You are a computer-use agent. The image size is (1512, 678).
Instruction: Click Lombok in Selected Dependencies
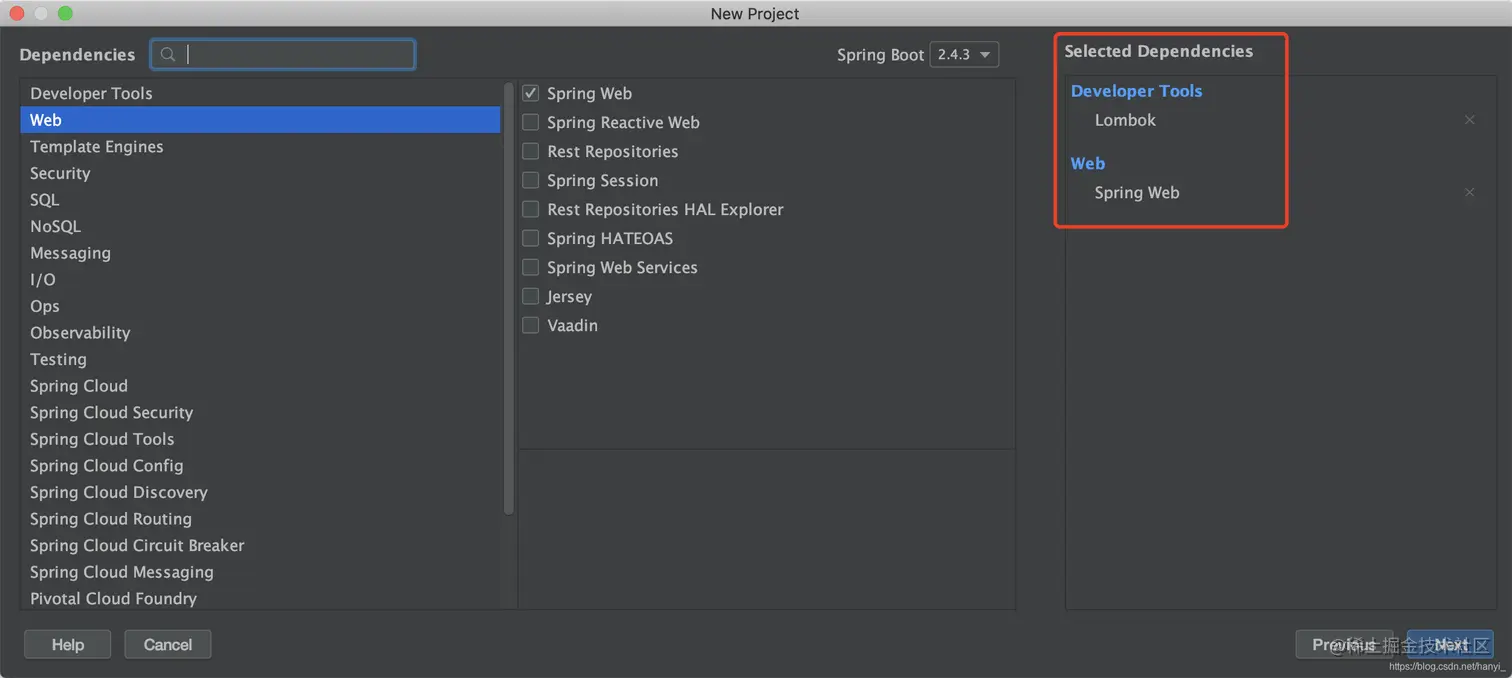pyautogui.click(x=1125, y=120)
